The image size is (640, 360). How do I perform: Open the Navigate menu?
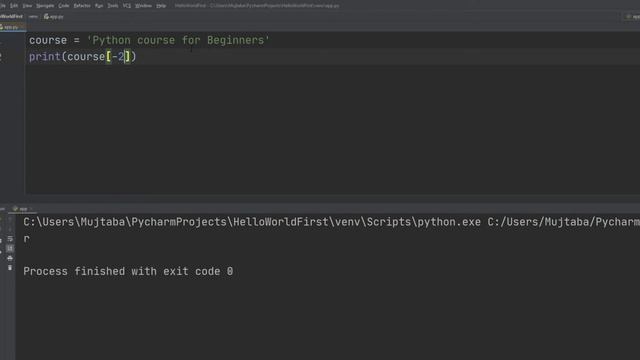(45, 6)
